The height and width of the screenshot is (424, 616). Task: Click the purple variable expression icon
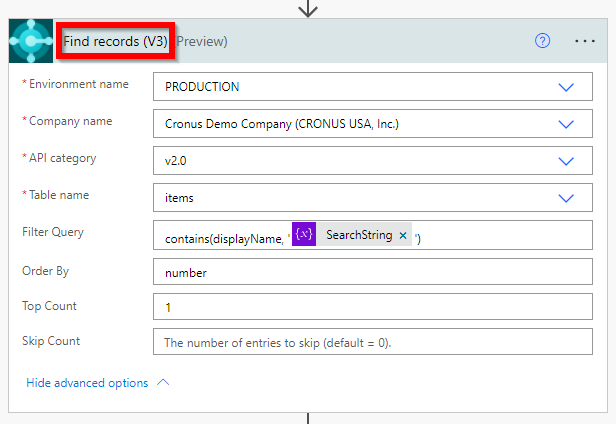pyautogui.click(x=304, y=234)
